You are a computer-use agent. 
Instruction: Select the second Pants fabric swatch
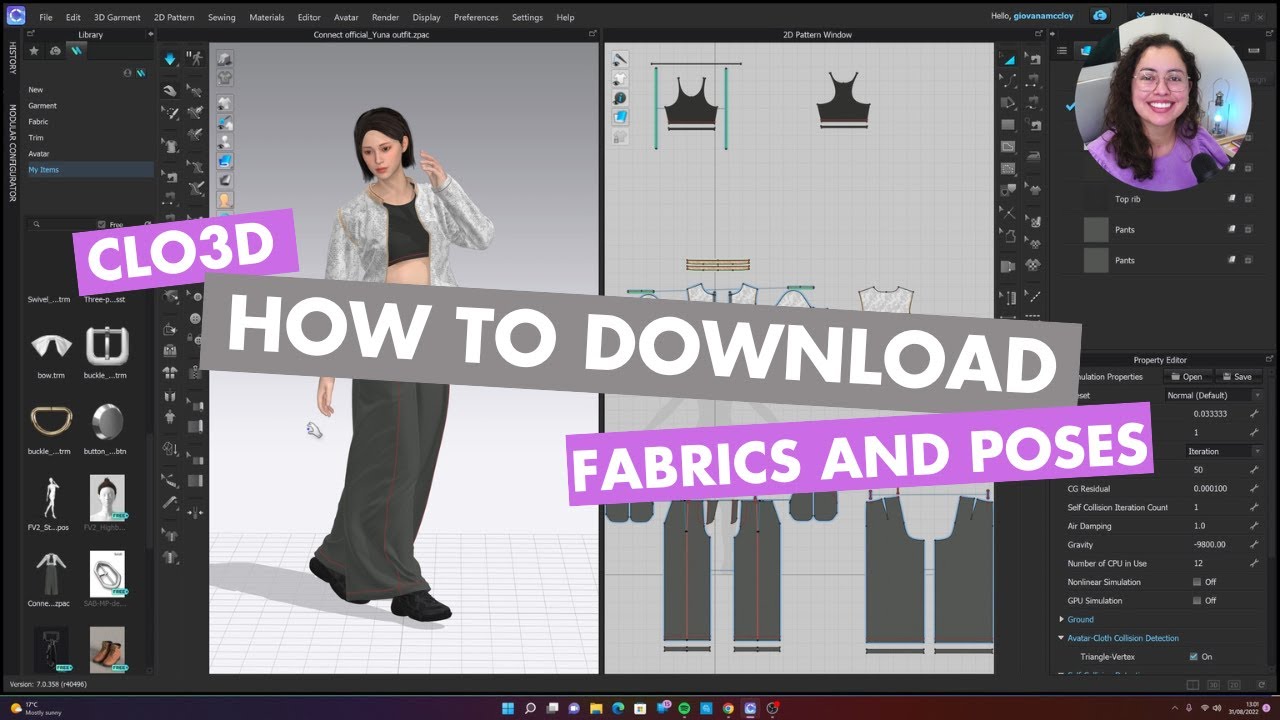click(x=1096, y=260)
